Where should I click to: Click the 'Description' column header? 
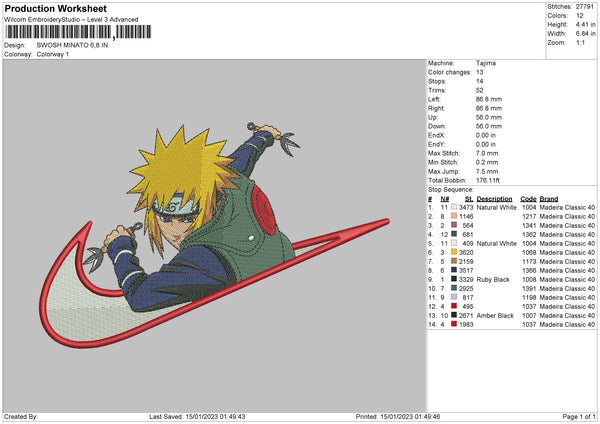(x=494, y=199)
